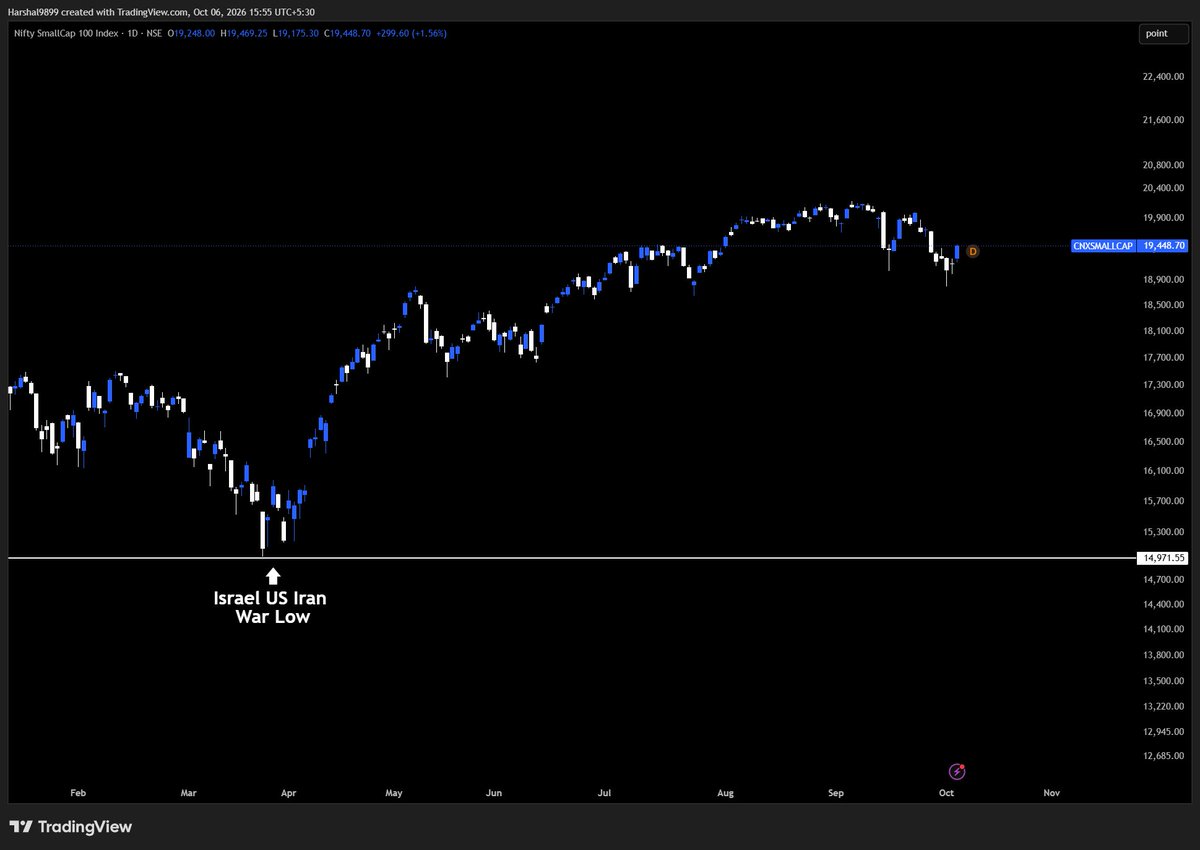Click the 18,500.00 price axis label

pyautogui.click(x=1164, y=304)
